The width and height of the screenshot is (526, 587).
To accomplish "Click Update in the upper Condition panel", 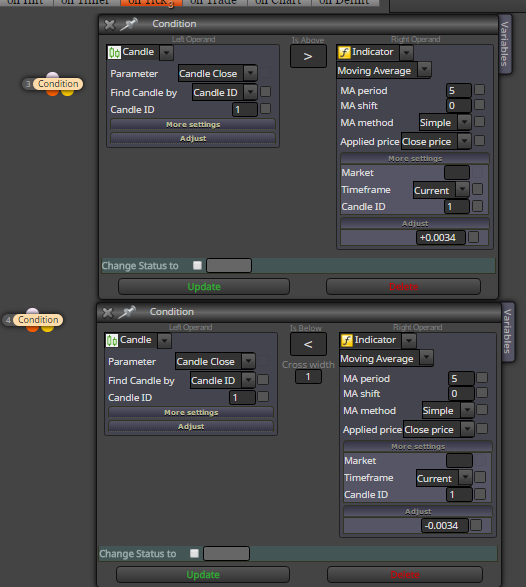I will pyautogui.click(x=204, y=287).
